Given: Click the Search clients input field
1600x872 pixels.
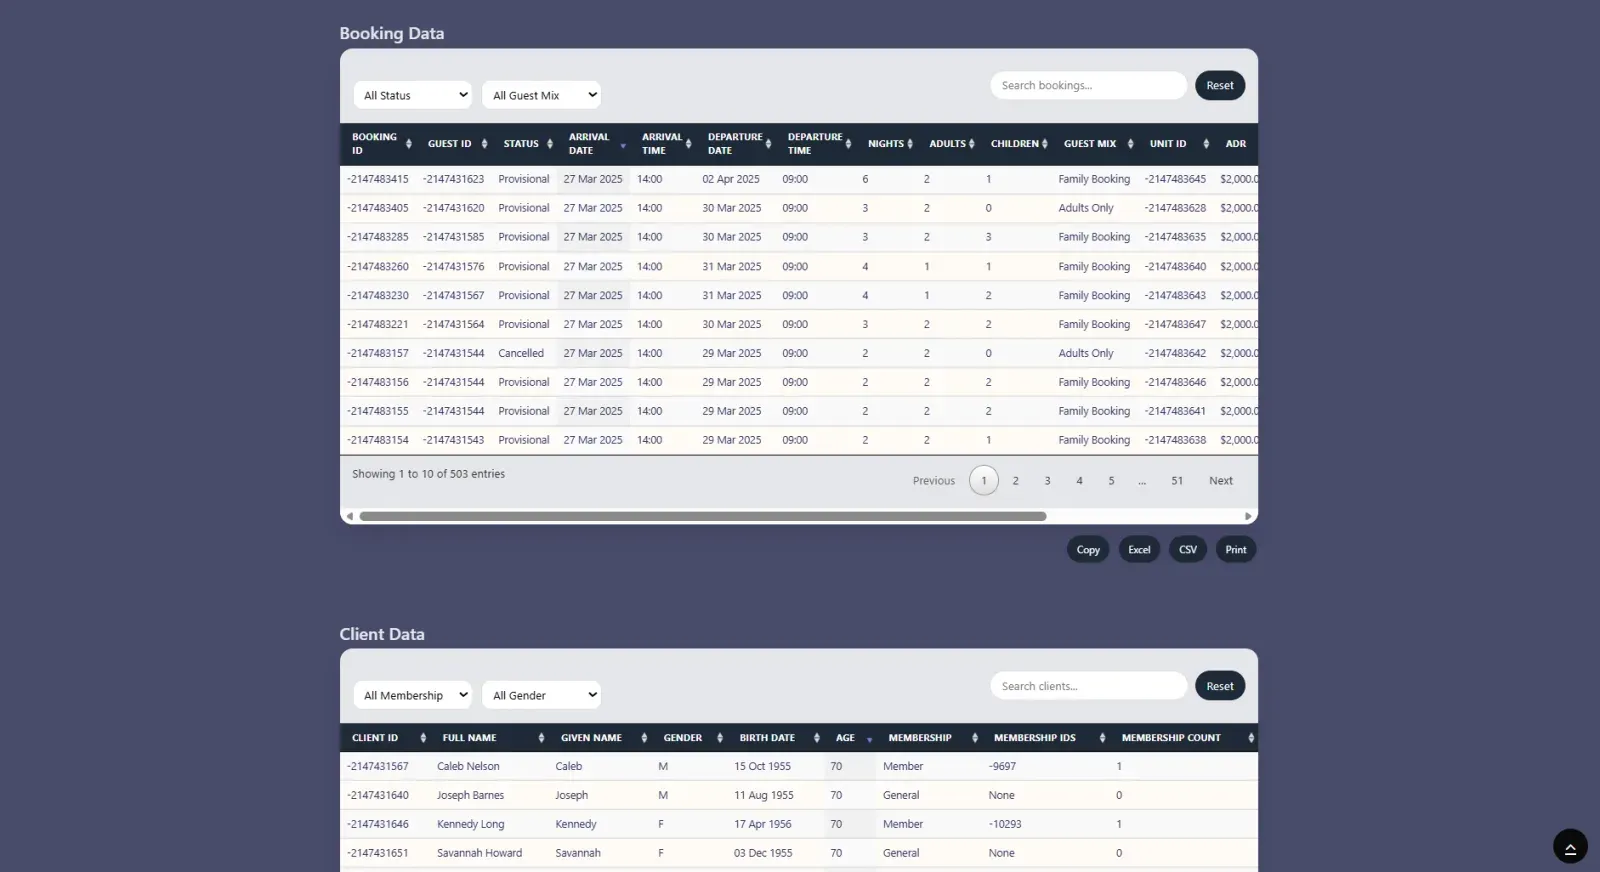Looking at the screenshot, I should tap(1088, 686).
